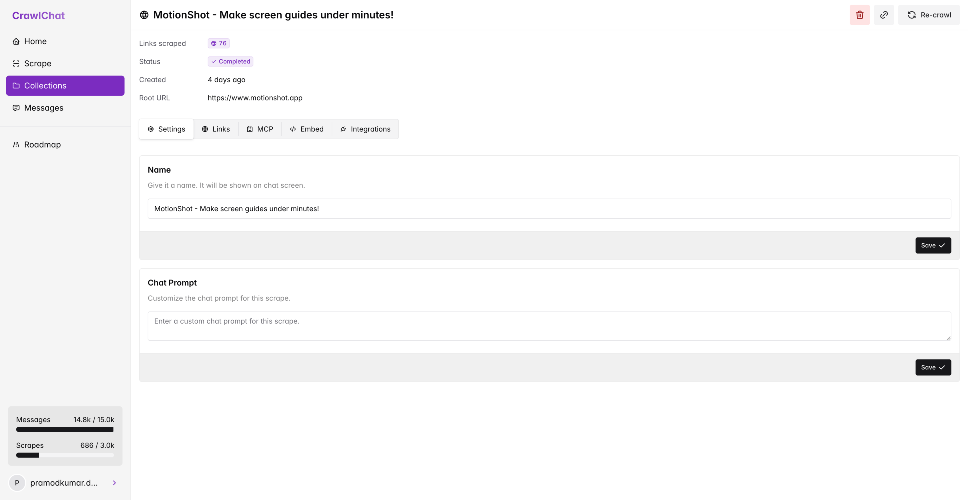Open the Integrations tab
Screen dimensions: 968x500
point(365,129)
